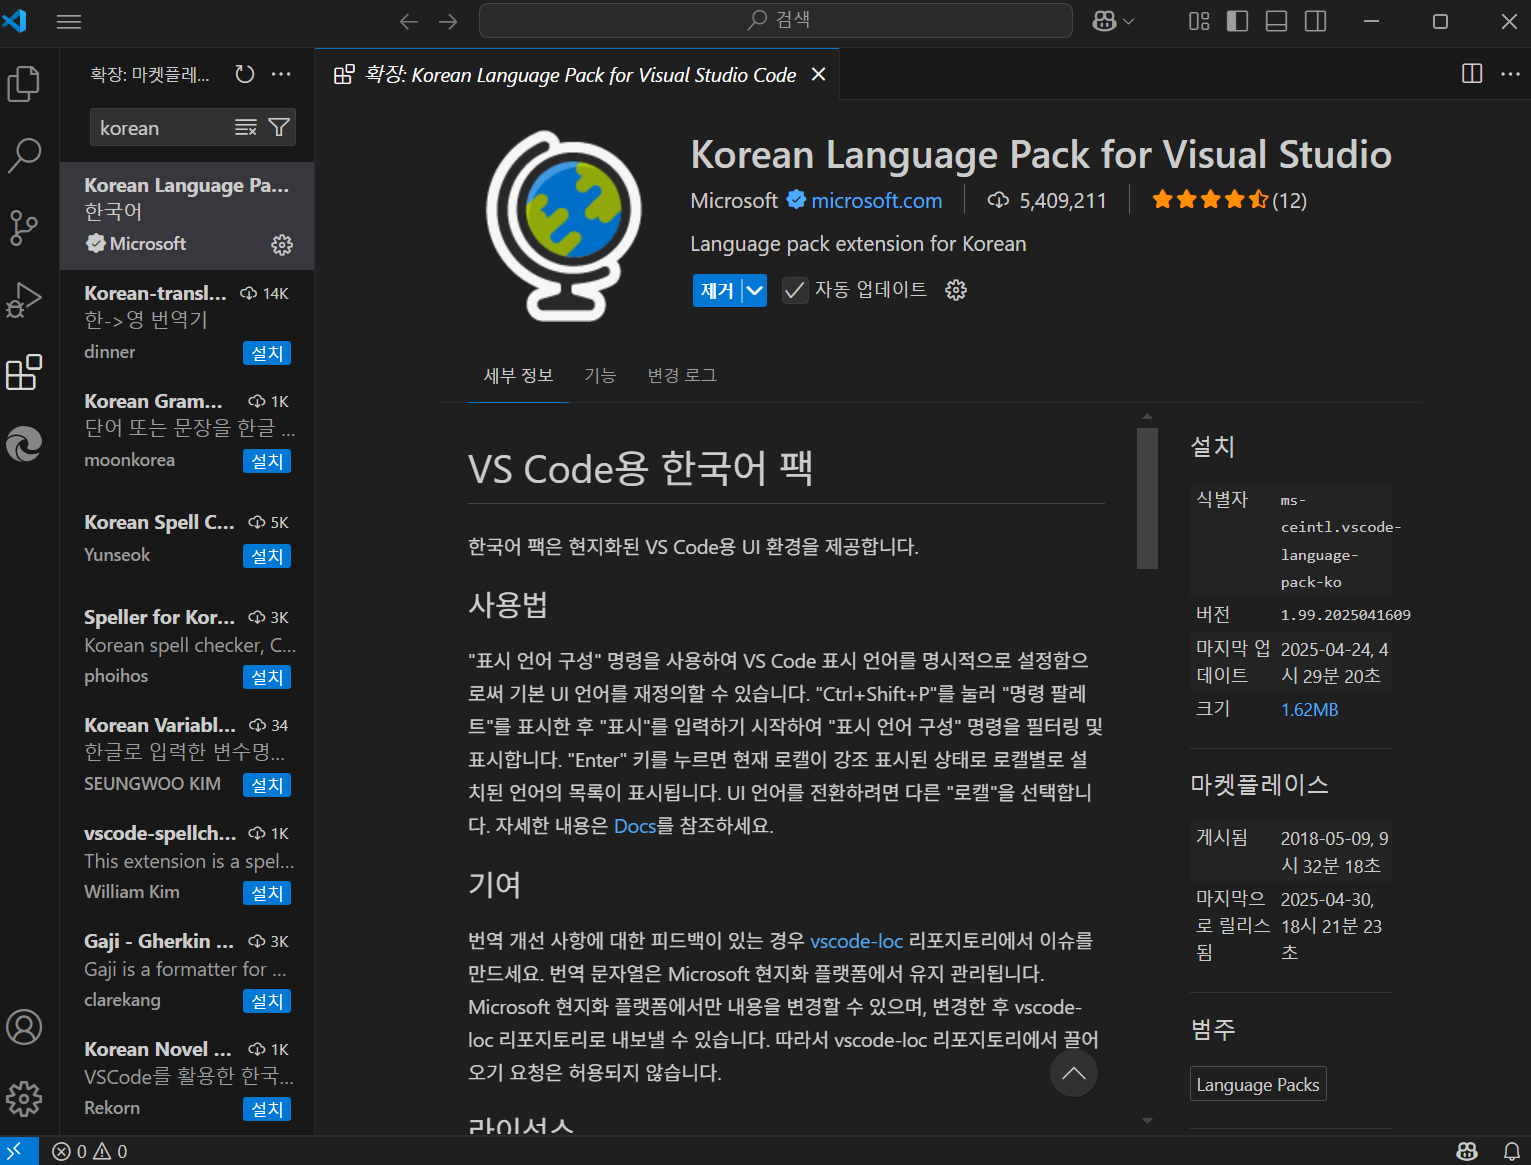1531x1165 pixels.
Task: Select Korean Language Pack in extension list
Action: 187,216
